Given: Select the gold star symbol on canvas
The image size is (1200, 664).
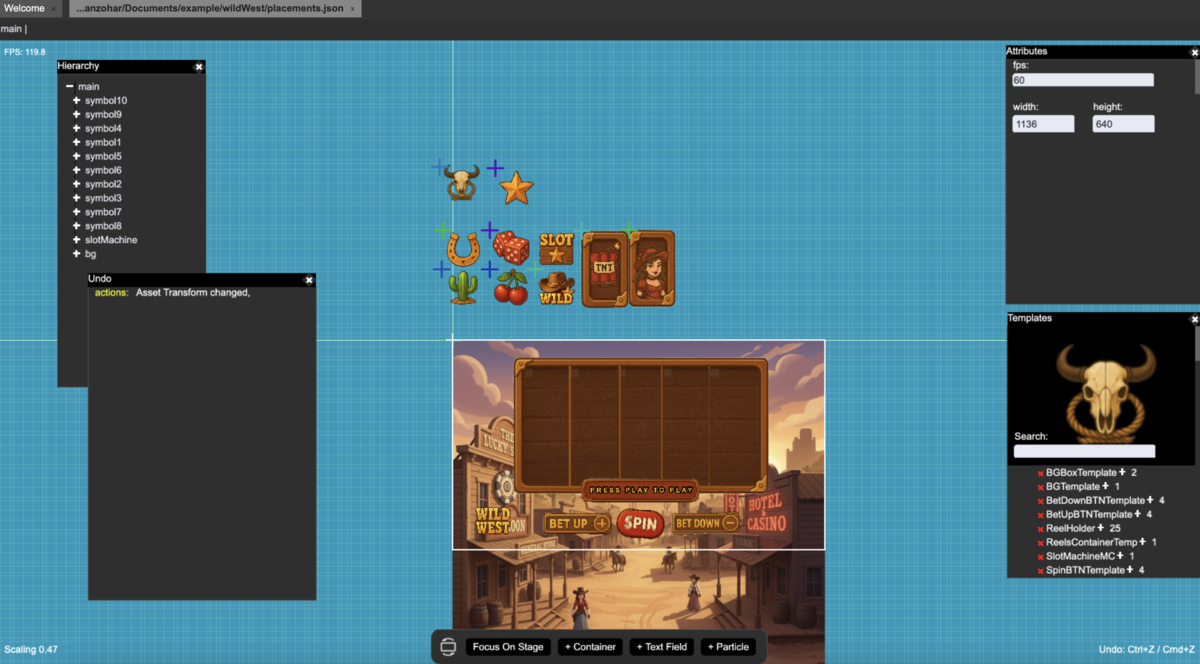Looking at the screenshot, I should tap(516, 187).
